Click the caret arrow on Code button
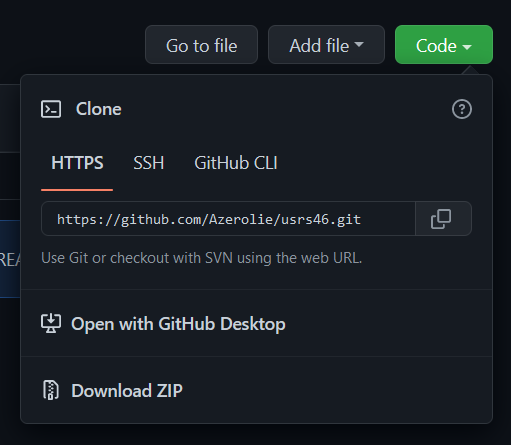 point(467,47)
